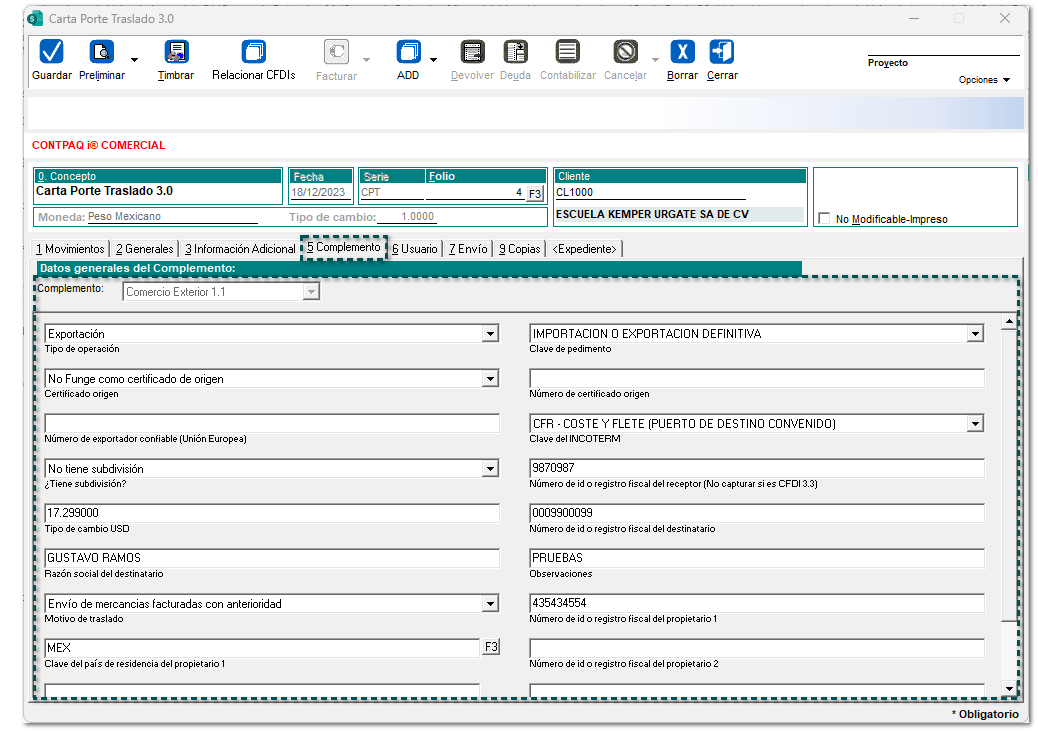Click the Timbrar stamp icon
Viewport: 1038px width, 732px height.
tap(176, 53)
